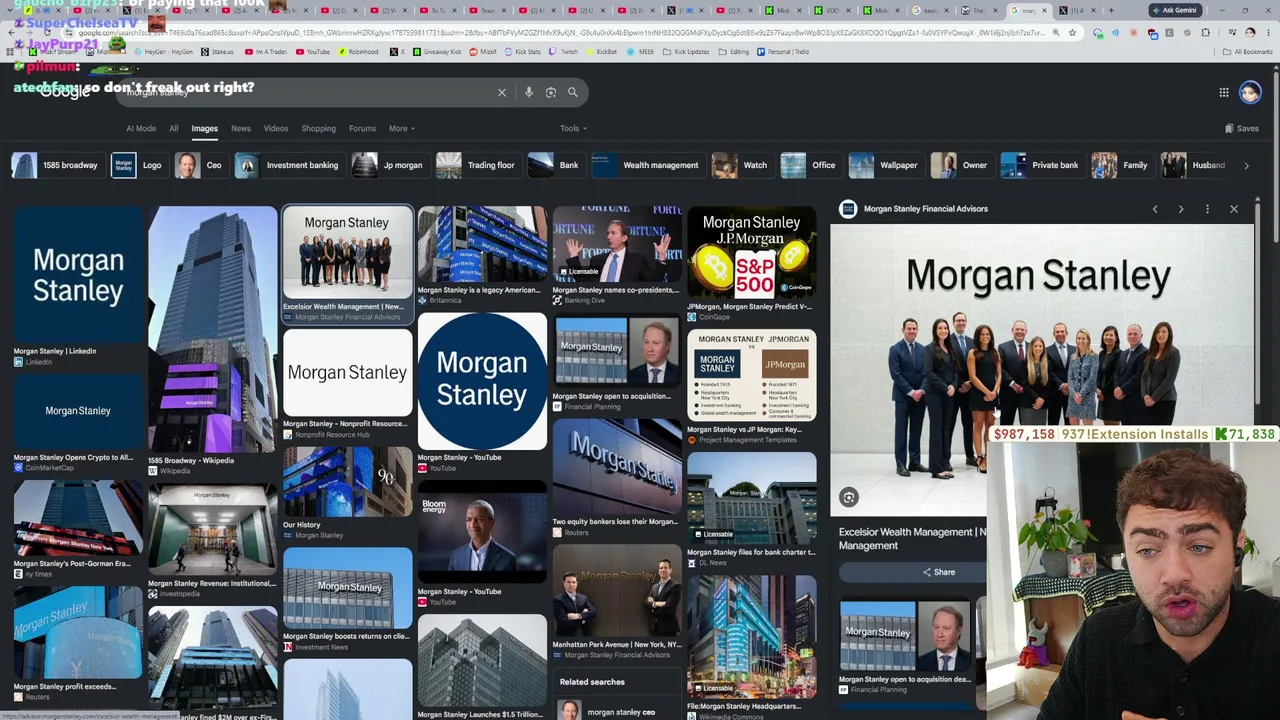This screenshot has height=720, width=1280.
Task: Filter images by the Logo chip
Action: tap(137, 165)
